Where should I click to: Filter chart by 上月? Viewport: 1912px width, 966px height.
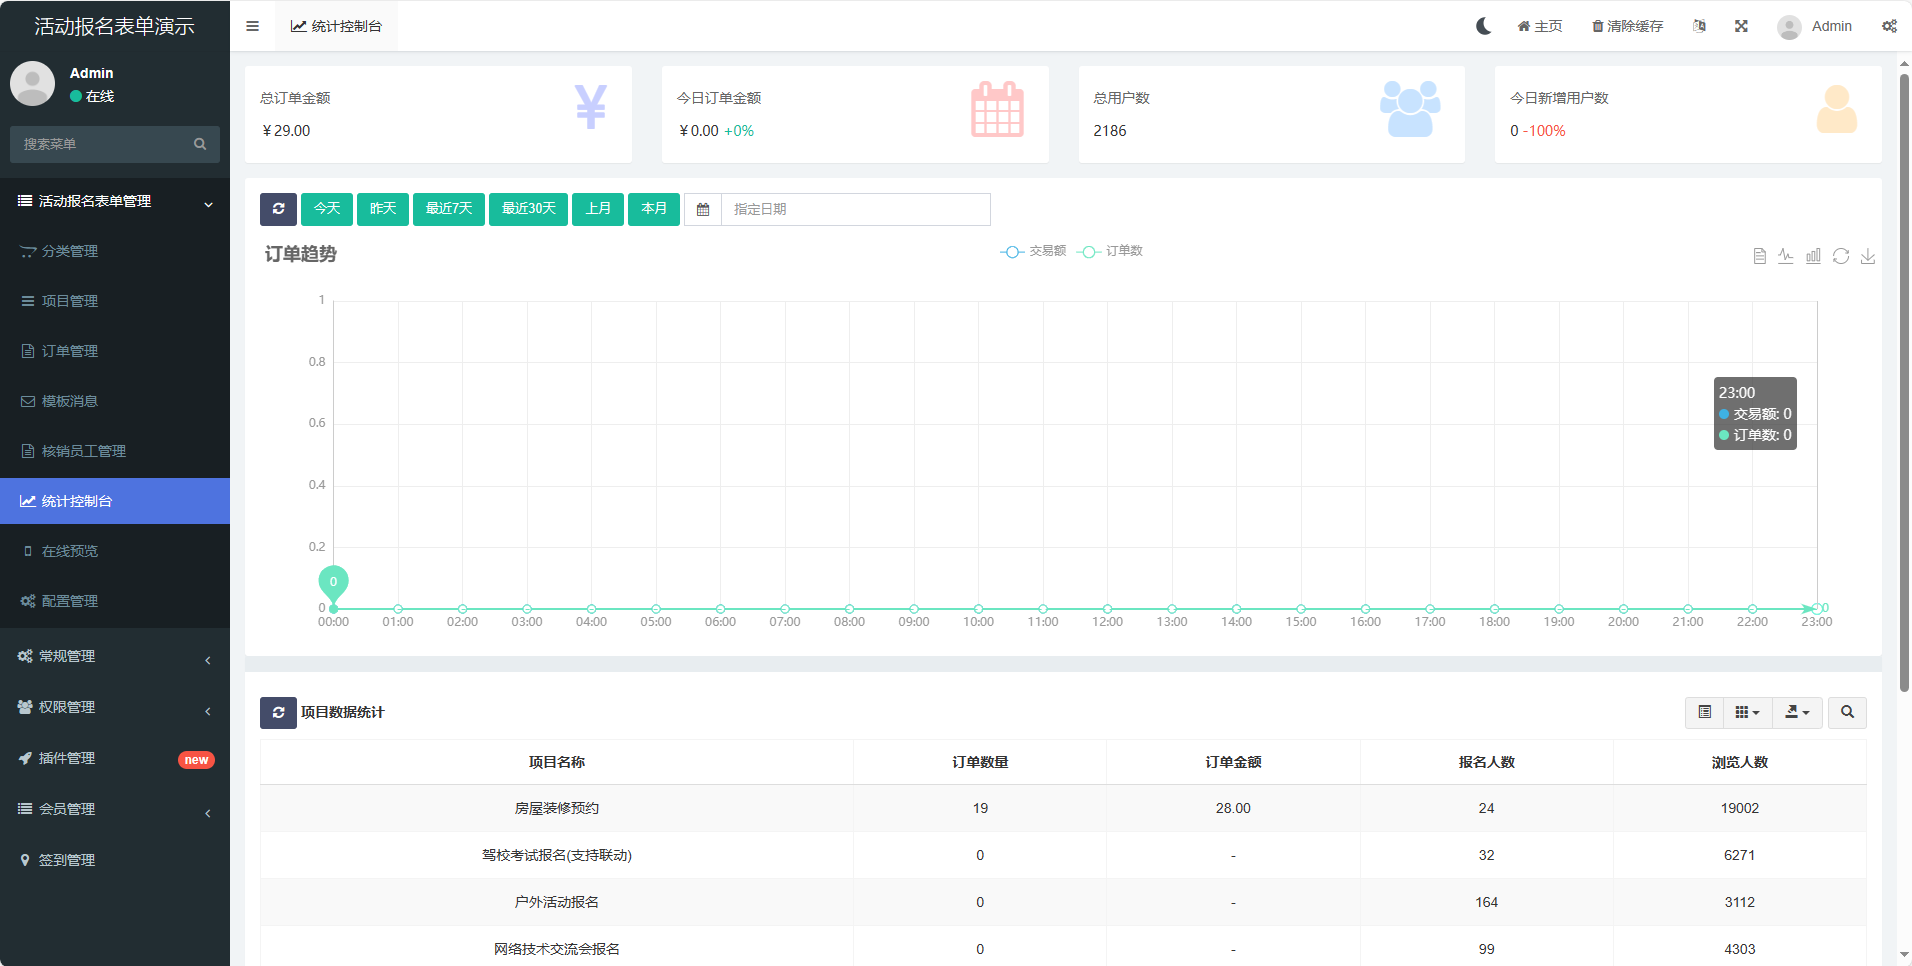(598, 209)
